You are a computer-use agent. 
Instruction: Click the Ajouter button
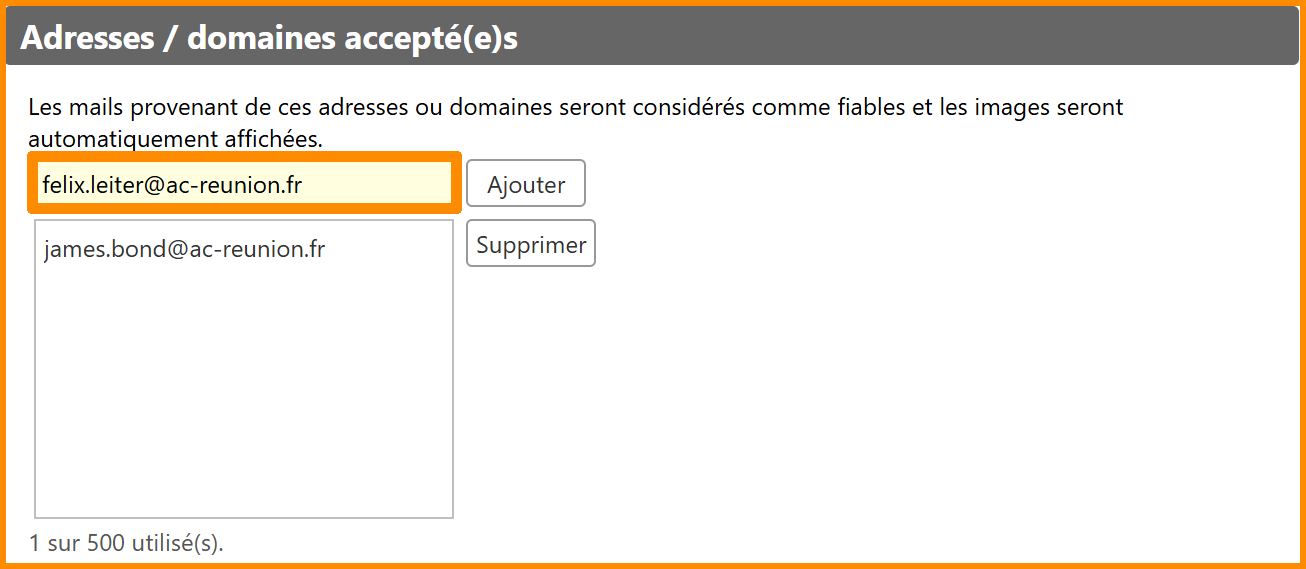[525, 184]
